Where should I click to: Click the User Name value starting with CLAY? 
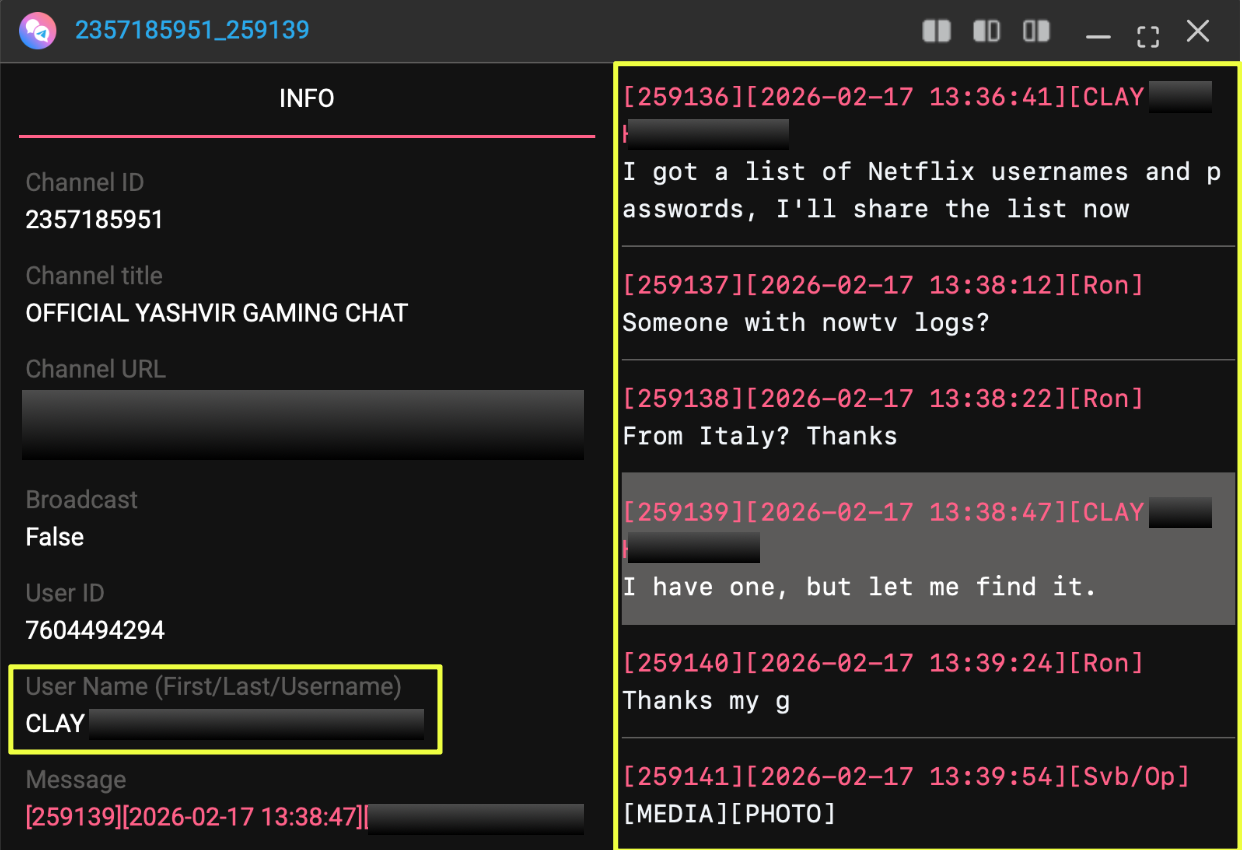click(224, 723)
